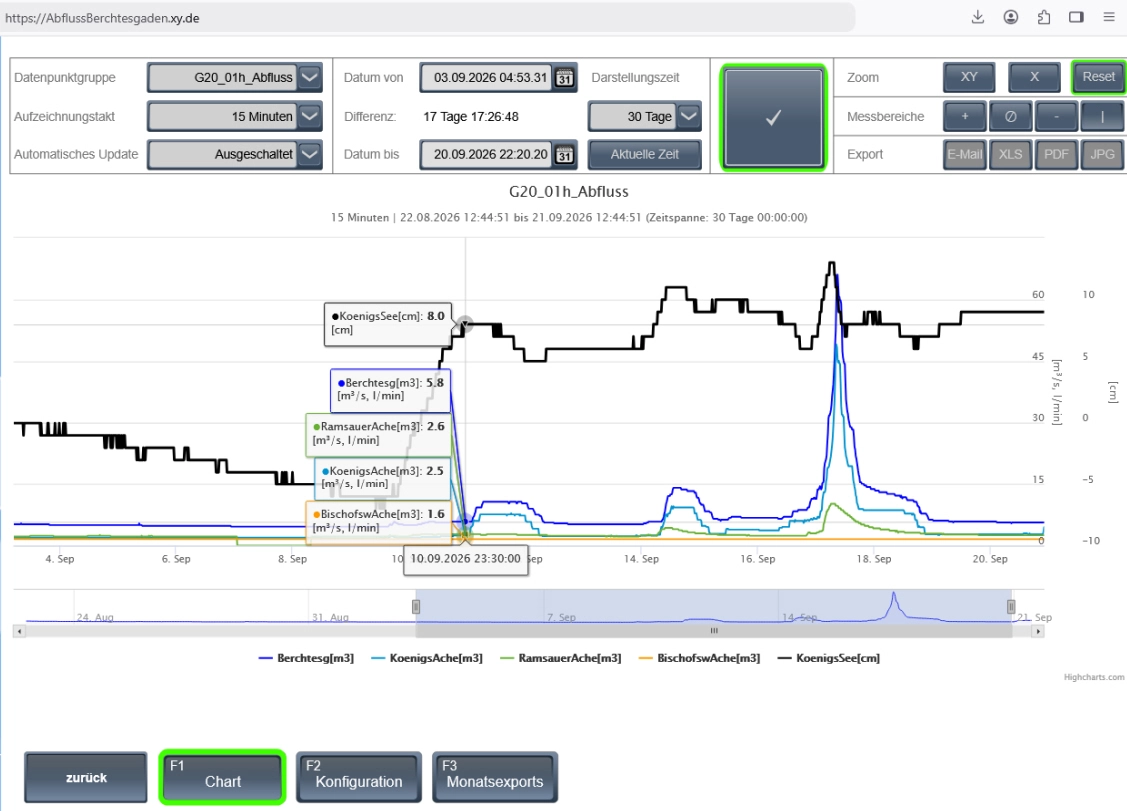This screenshot has height=811, width=1127.
Task: Click the Aktuelle Zeit button
Action: (x=645, y=154)
